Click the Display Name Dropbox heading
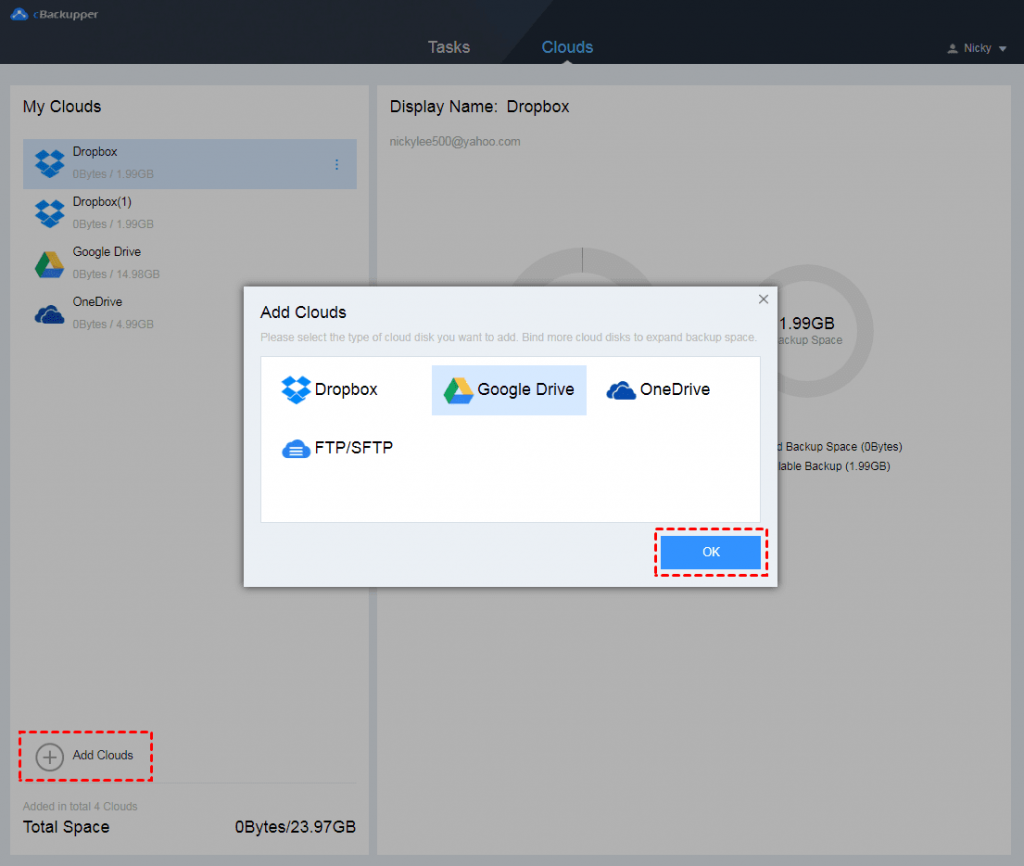The height and width of the screenshot is (866, 1024). (479, 107)
